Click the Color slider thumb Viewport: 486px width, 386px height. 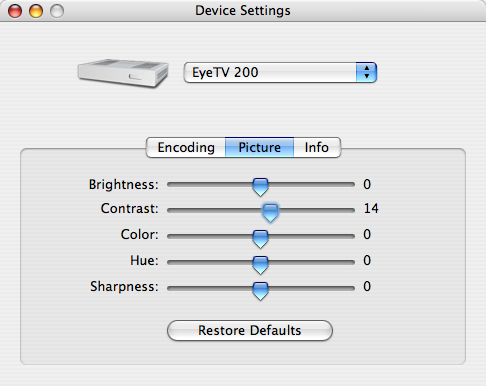click(260, 239)
